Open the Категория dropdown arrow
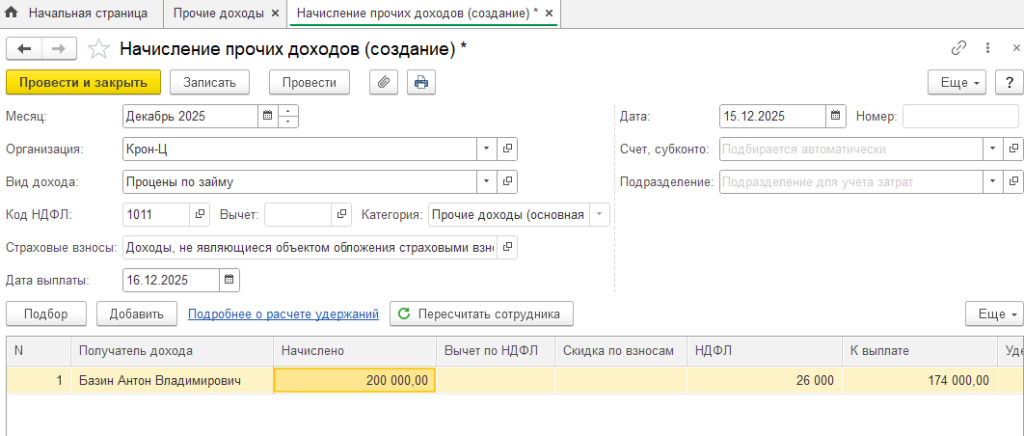 pyautogui.click(x=598, y=214)
